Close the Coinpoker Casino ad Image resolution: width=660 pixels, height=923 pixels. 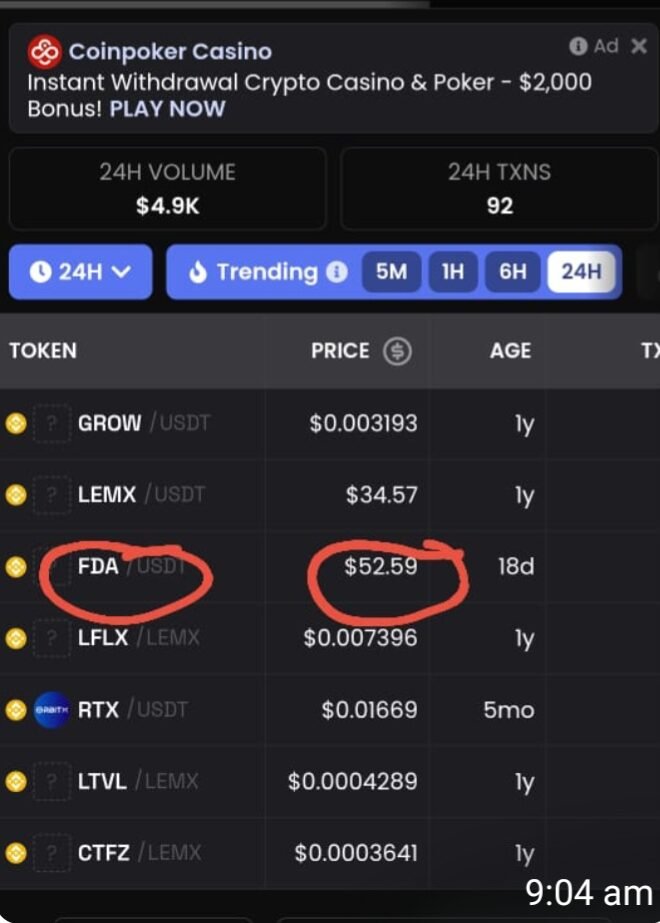point(639,46)
